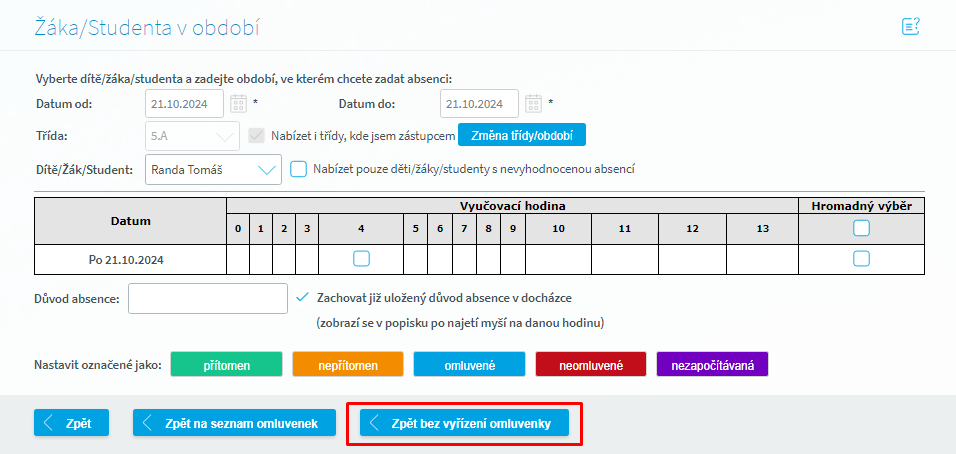The width and height of the screenshot is (956, 454).
Task: Enable Nabízet pouze děti s nevyhodnocenou absencí
Action: (x=298, y=169)
